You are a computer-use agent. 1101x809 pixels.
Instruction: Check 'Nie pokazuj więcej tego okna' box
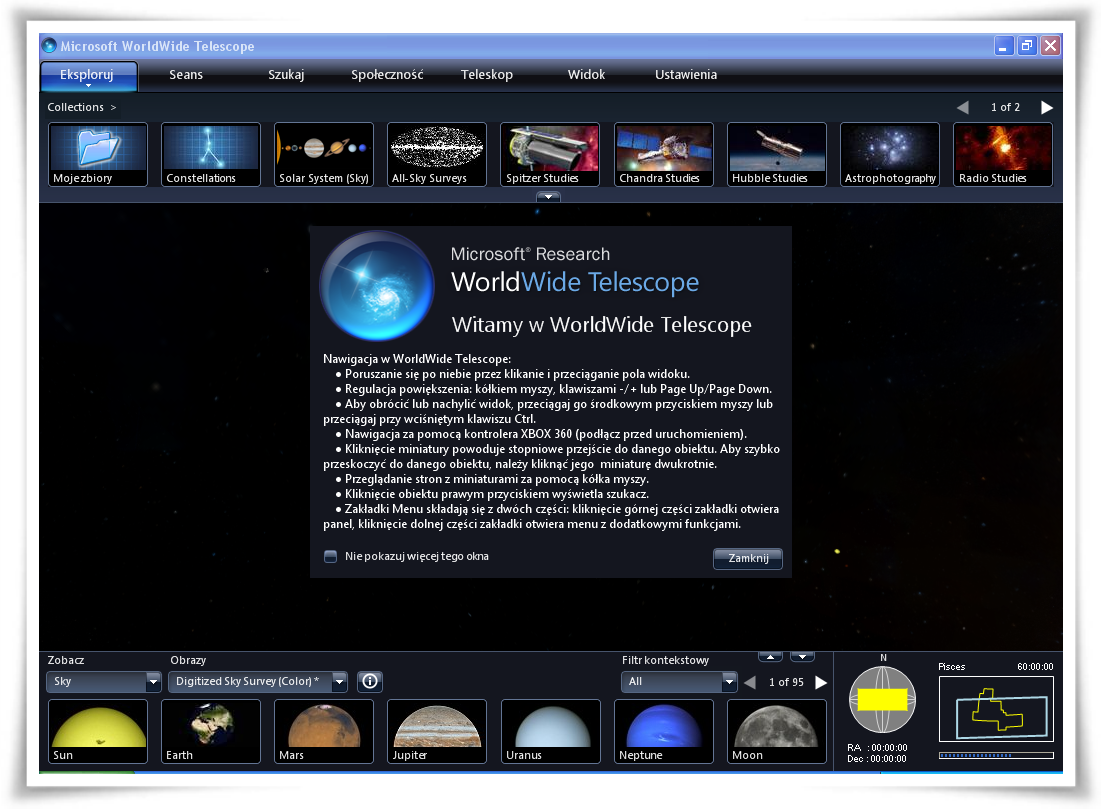(x=330, y=557)
